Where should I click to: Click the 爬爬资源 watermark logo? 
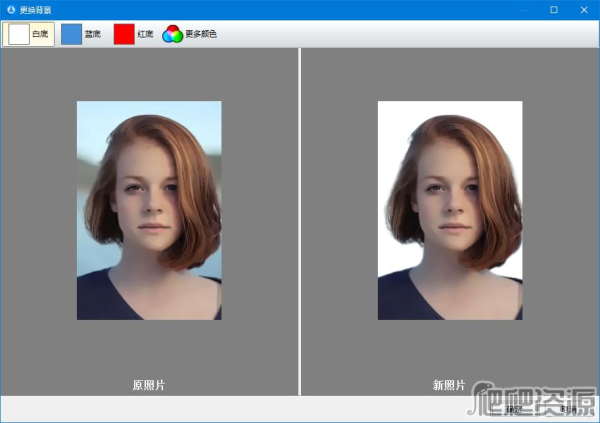[x=533, y=398]
